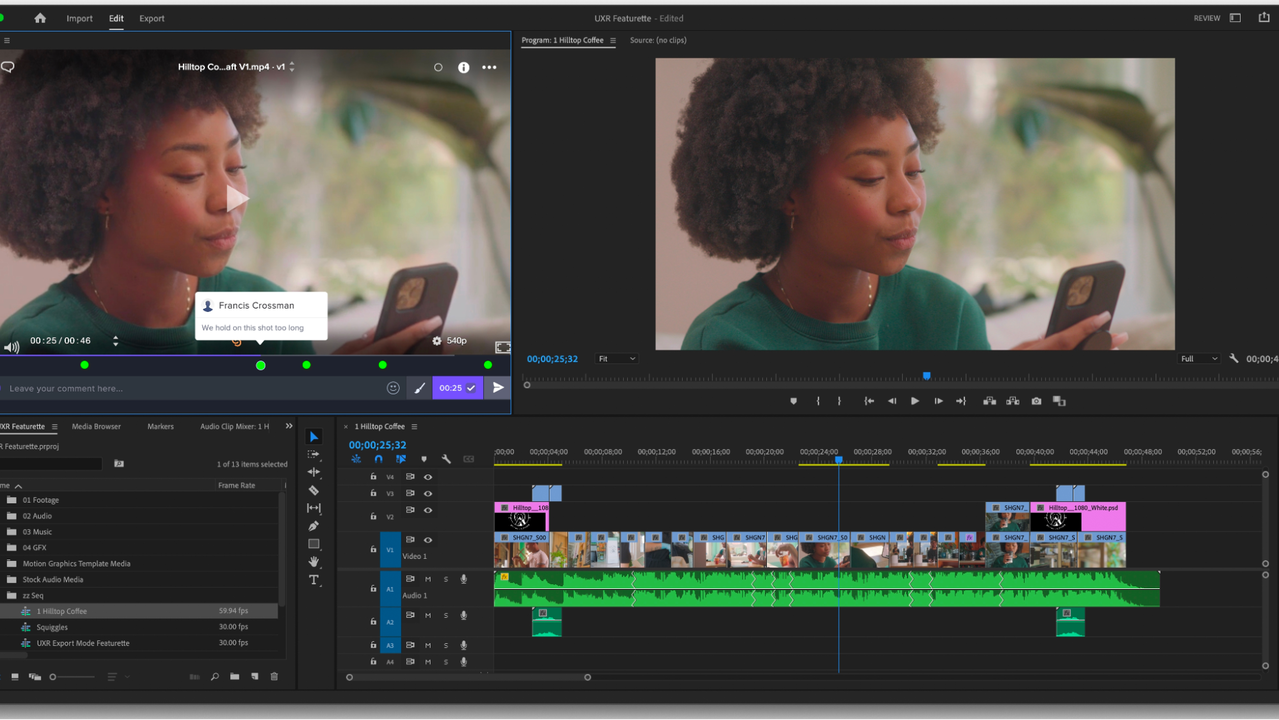Open the drawing brush annotation tool
Viewport: 1279px width, 720px height.
(420, 388)
